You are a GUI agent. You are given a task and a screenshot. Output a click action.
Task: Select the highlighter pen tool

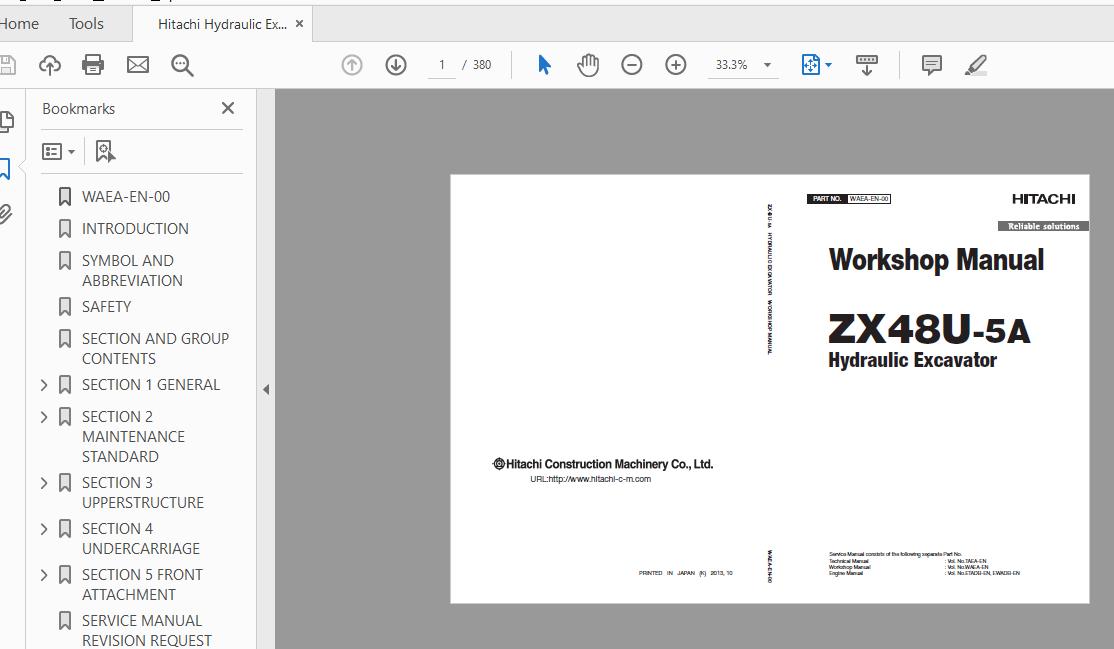pyautogui.click(x=976, y=65)
